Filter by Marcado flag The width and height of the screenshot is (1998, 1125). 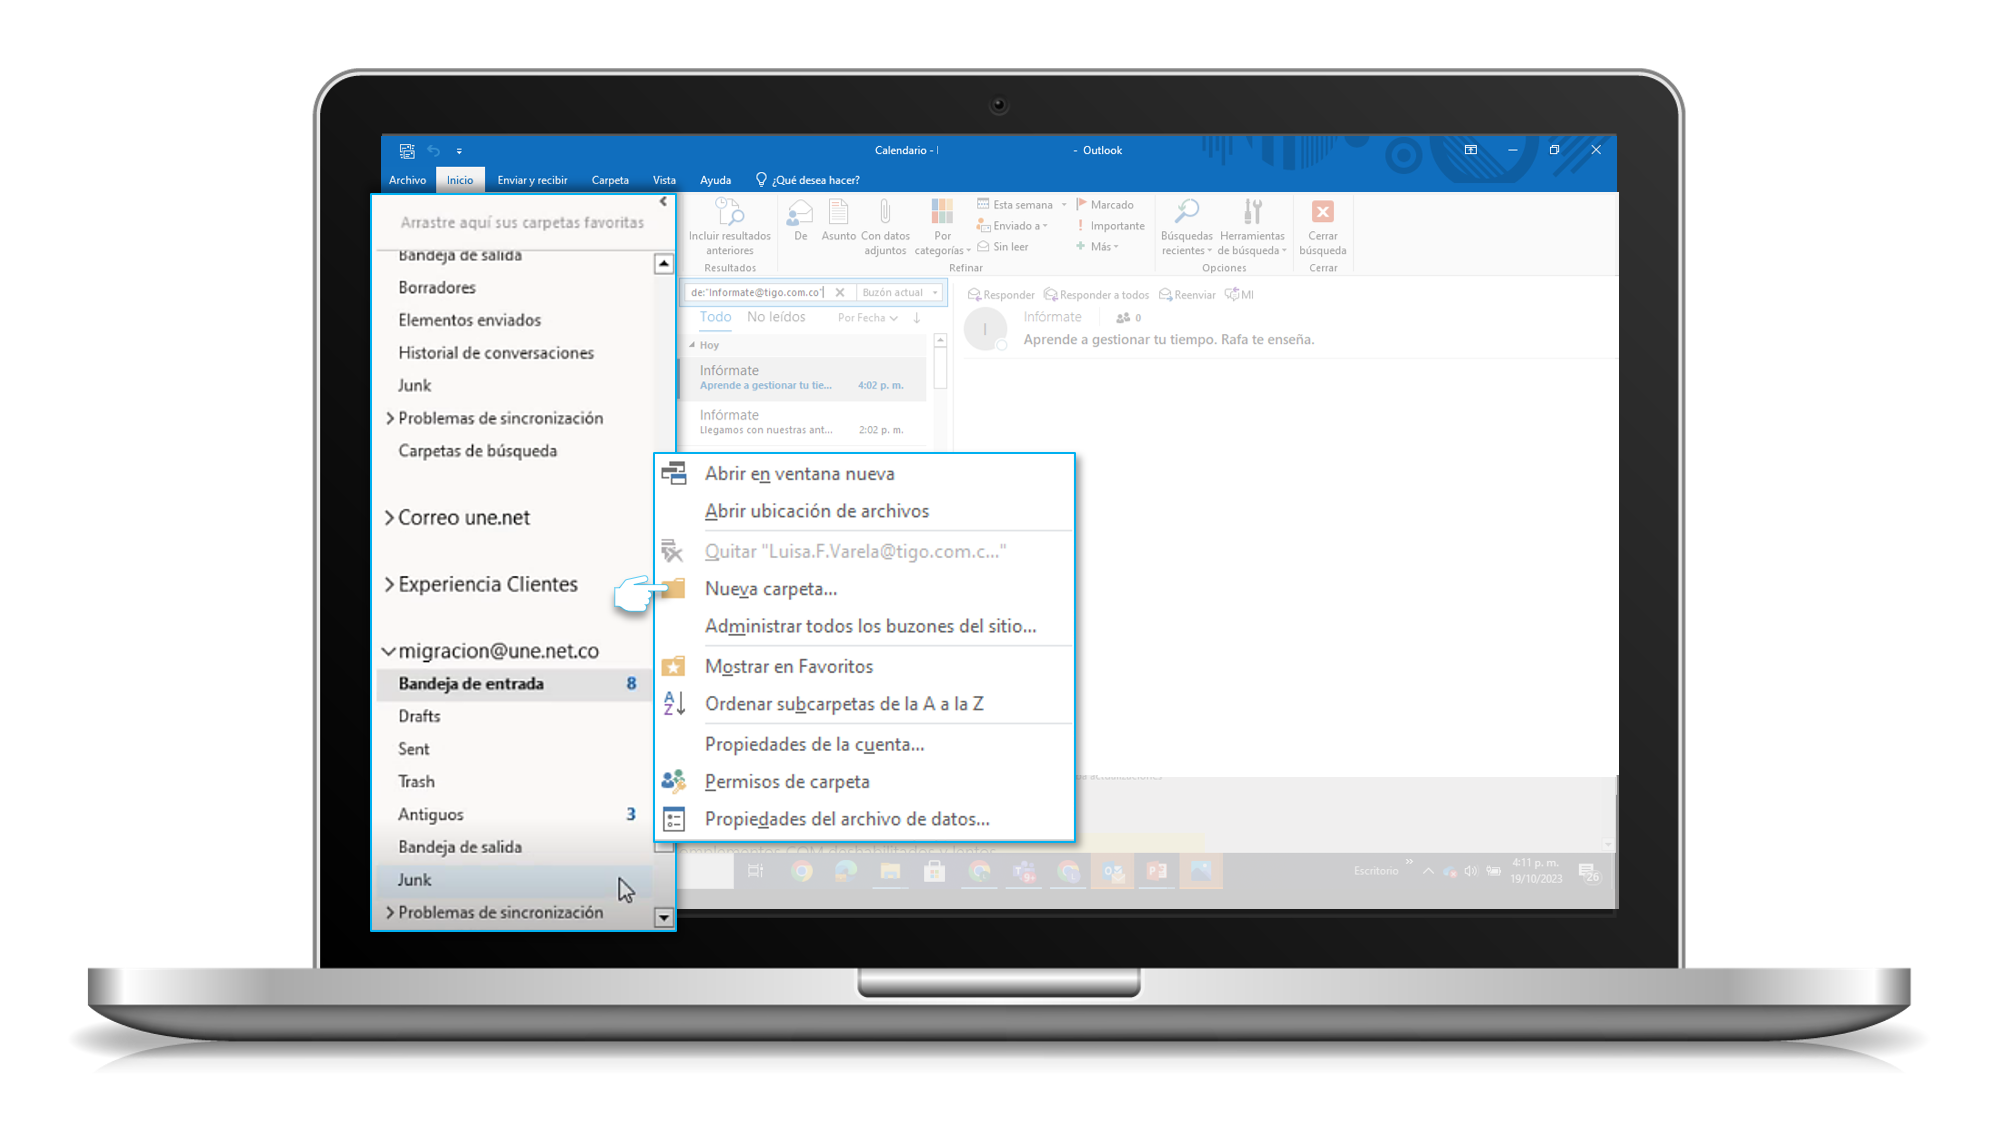tap(1104, 205)
